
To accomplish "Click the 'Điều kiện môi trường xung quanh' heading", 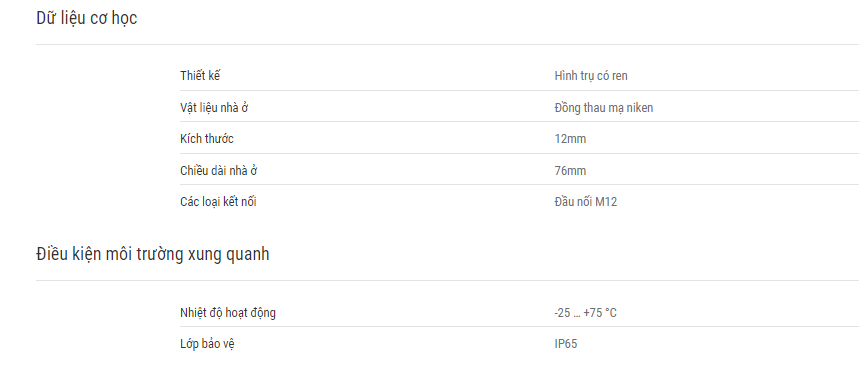I will (153, 254).
